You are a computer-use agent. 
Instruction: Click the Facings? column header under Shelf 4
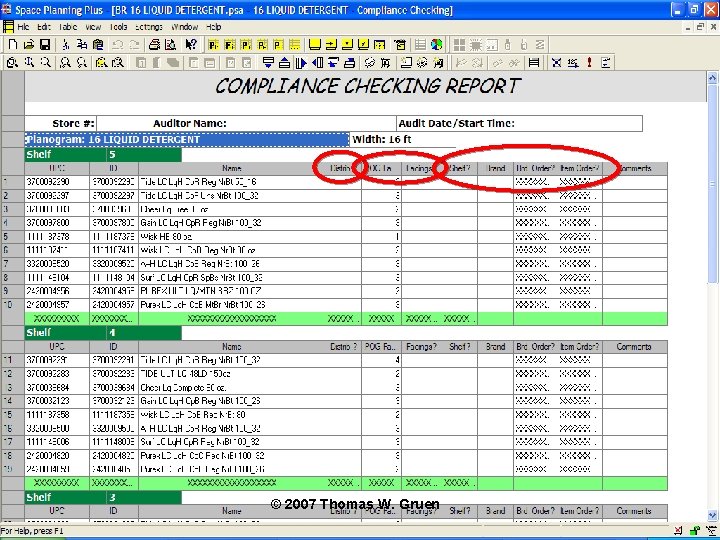tap(421, 347)
